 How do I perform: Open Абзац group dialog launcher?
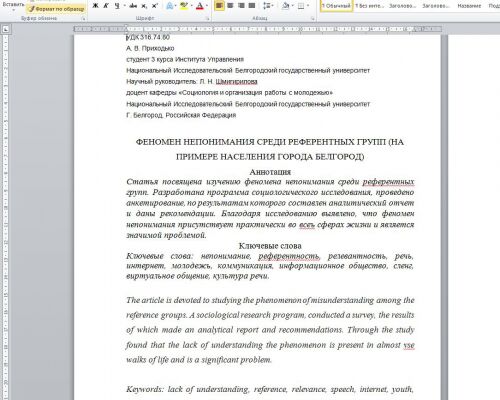(x=313, y=19)
